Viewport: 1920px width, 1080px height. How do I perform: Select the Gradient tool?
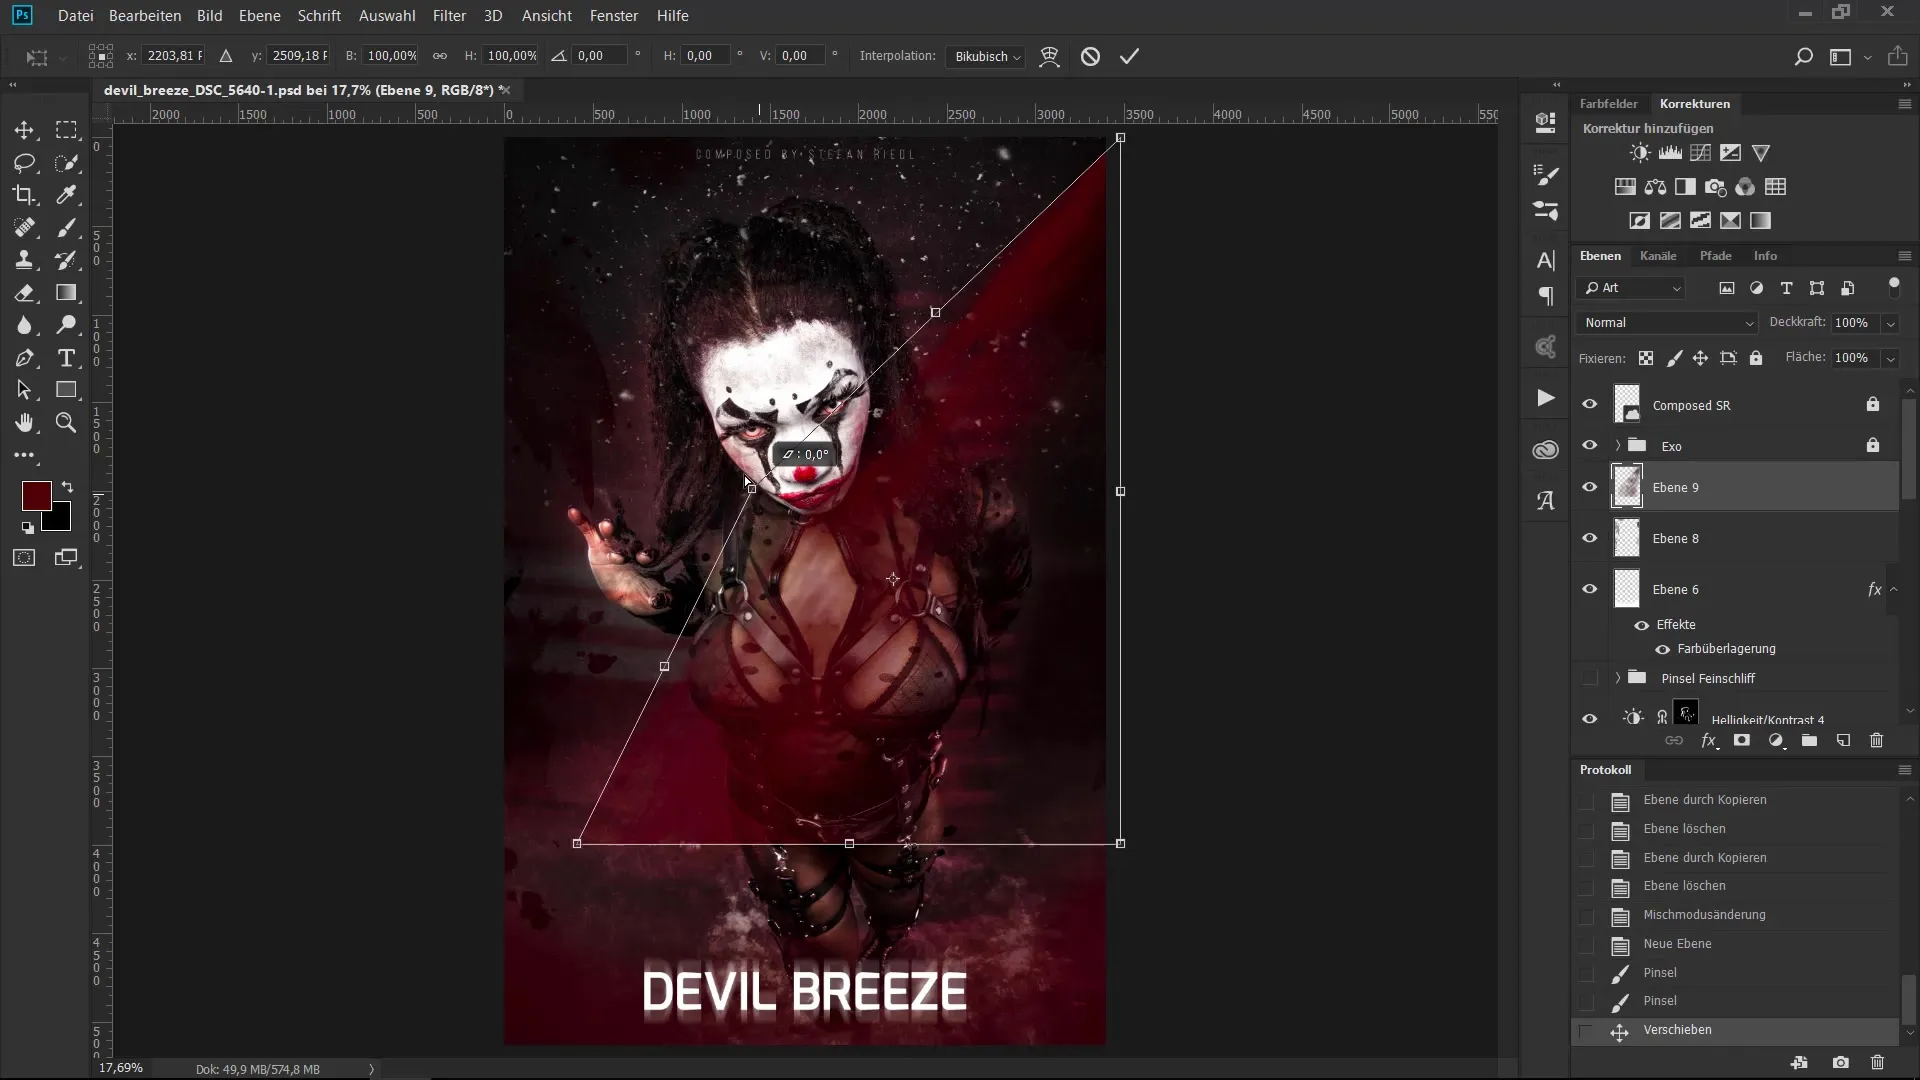point(66,293)
